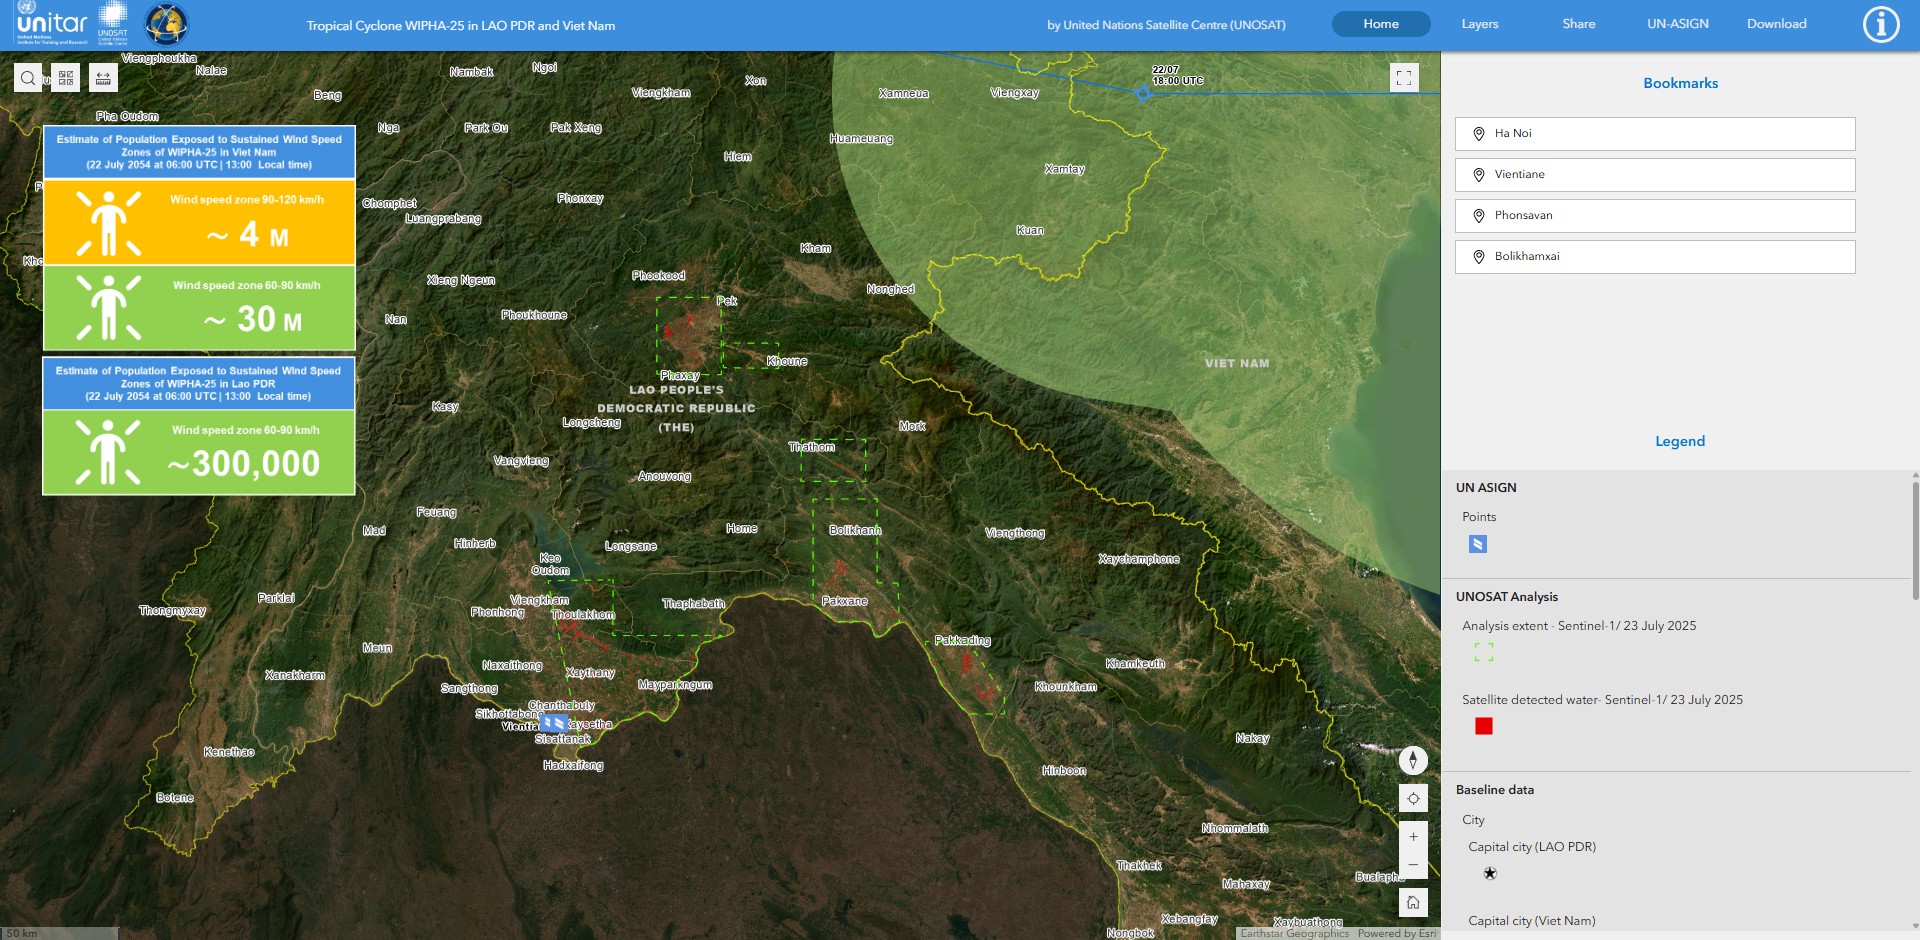Open the basemap gallery widget

coord(66,78)
